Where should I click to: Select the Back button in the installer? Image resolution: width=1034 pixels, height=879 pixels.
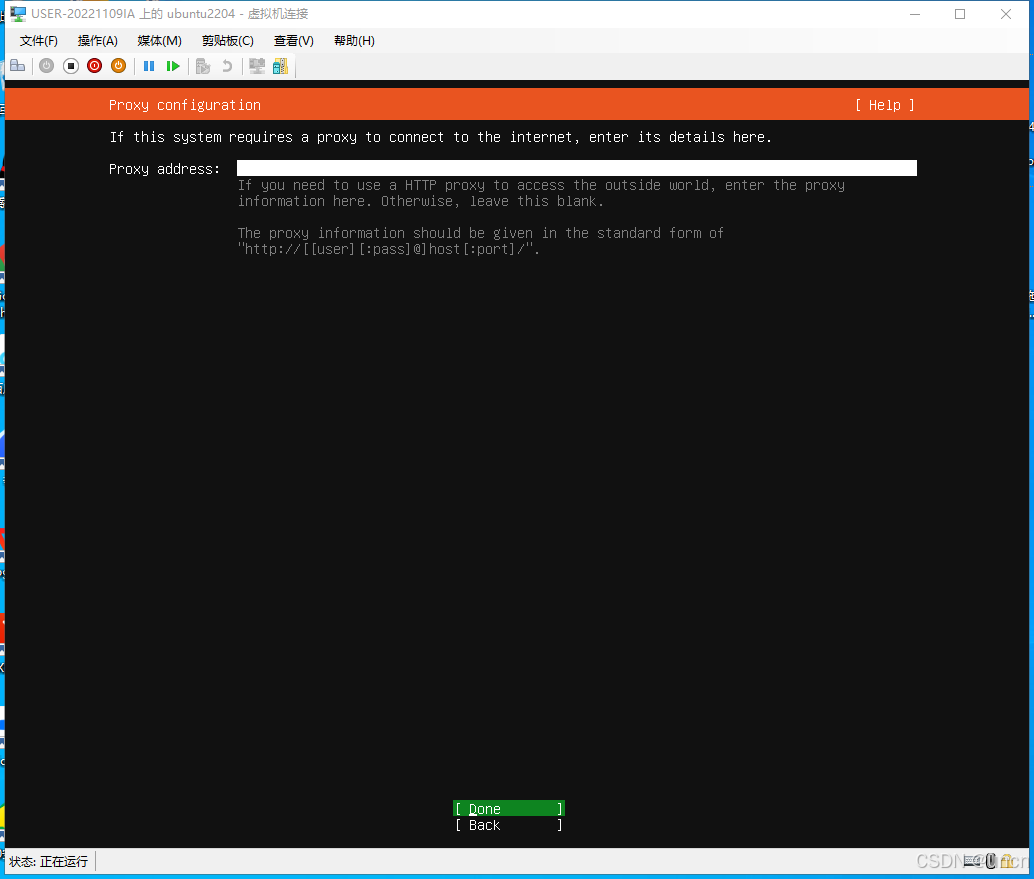click(508, 825)
